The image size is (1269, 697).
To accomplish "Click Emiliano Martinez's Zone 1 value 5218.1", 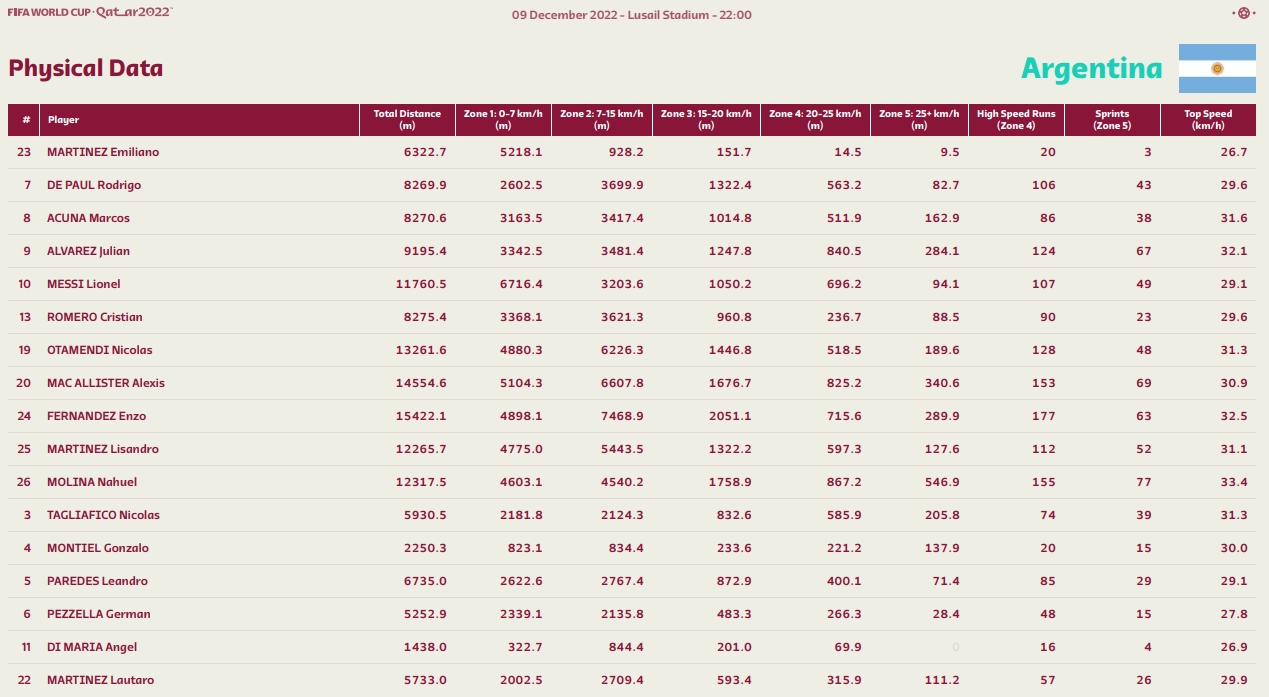I will [x=522, y=152].
